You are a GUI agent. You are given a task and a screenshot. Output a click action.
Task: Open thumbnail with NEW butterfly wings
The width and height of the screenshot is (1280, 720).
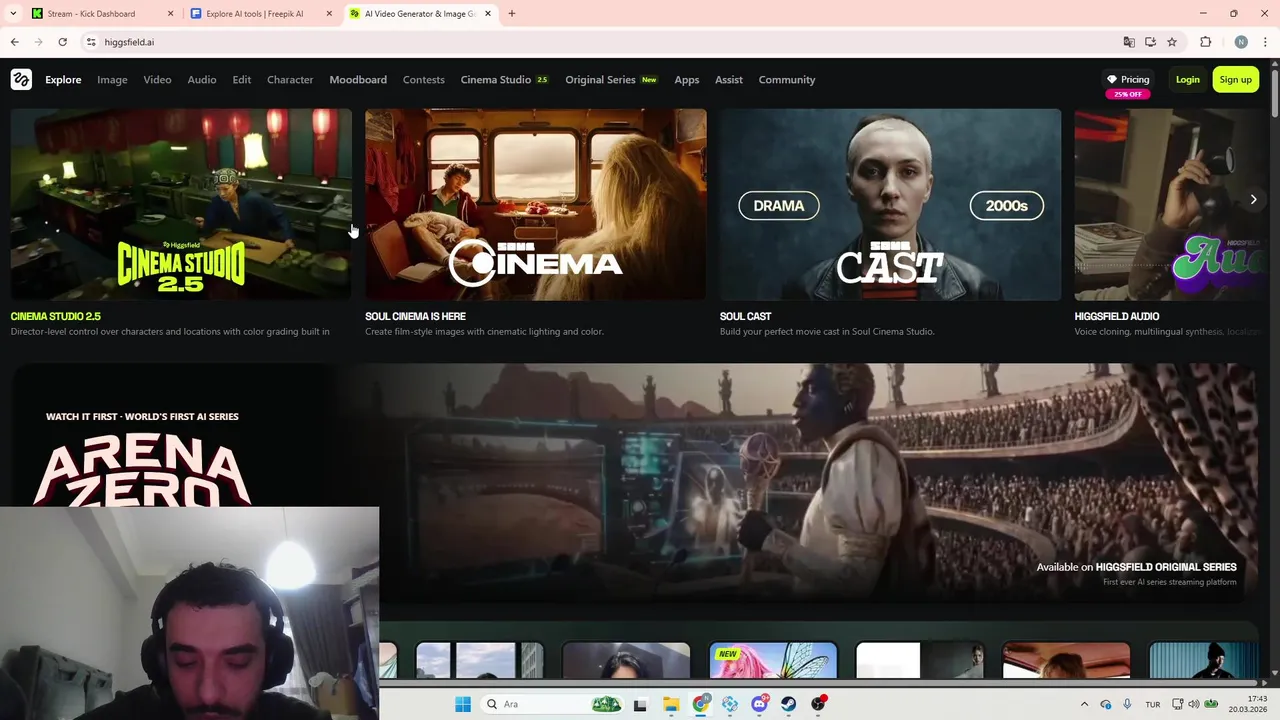[773, 660]
